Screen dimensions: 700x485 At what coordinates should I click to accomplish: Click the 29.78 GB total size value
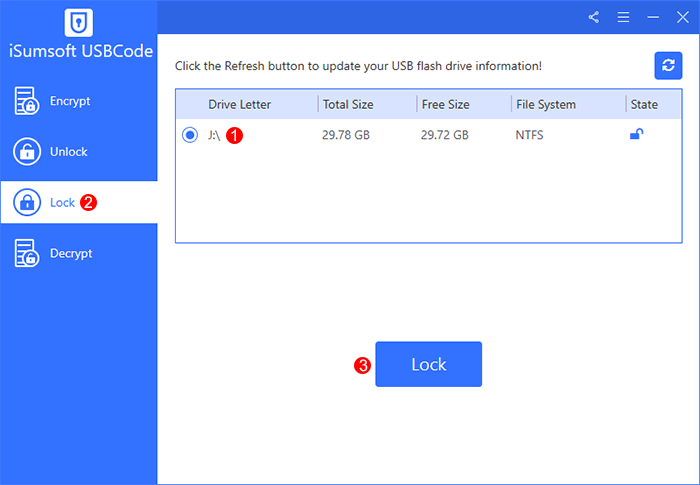tap(346, 135)
